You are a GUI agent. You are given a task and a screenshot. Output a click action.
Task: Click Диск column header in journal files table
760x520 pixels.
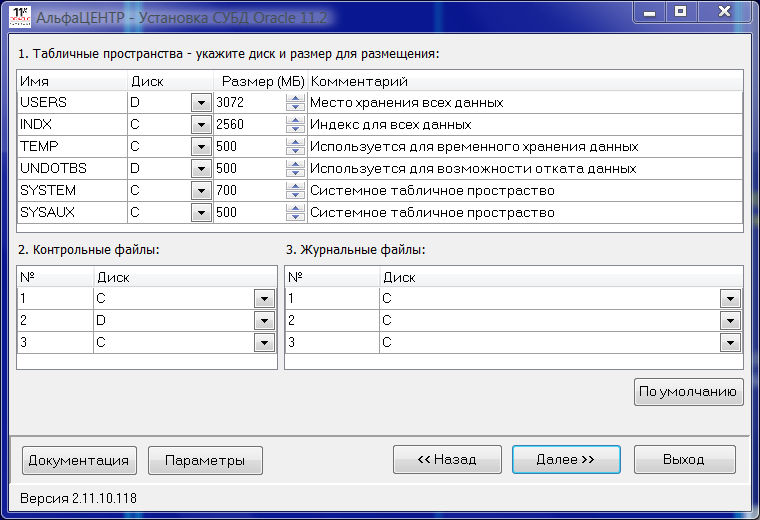coord(561,278)
